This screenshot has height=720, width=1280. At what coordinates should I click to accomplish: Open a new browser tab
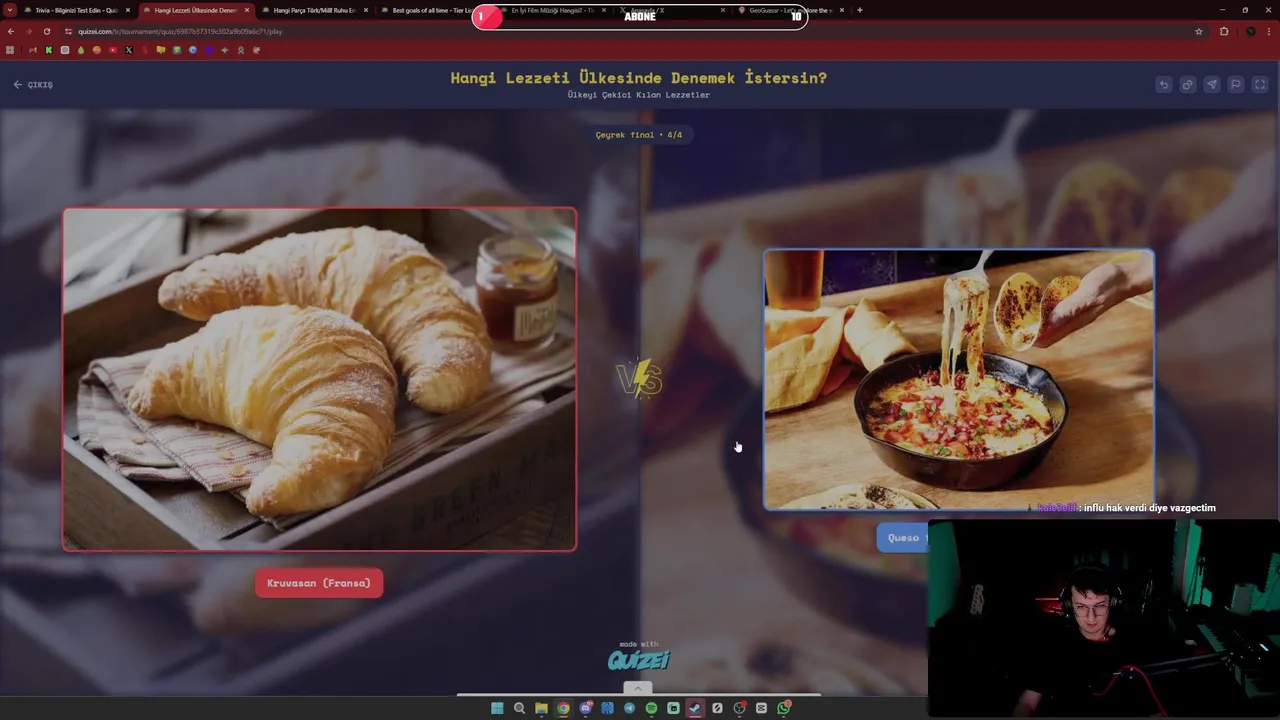(x=860, y=10)
